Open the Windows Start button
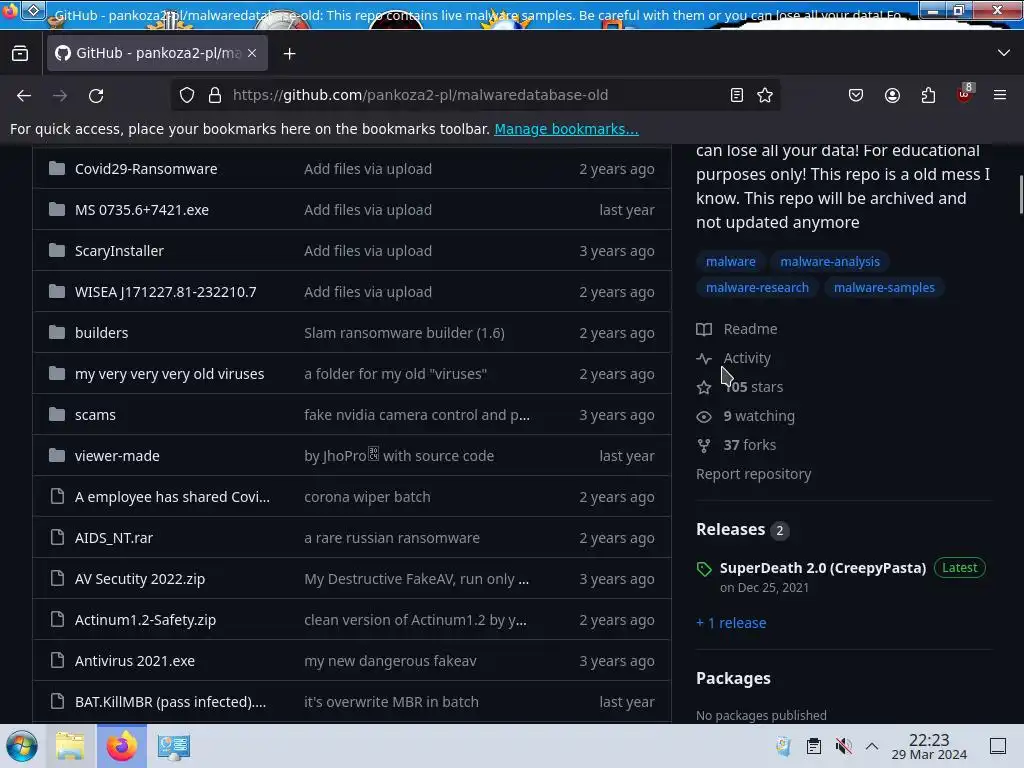1024x768 pixels. [x=22, y=746]
